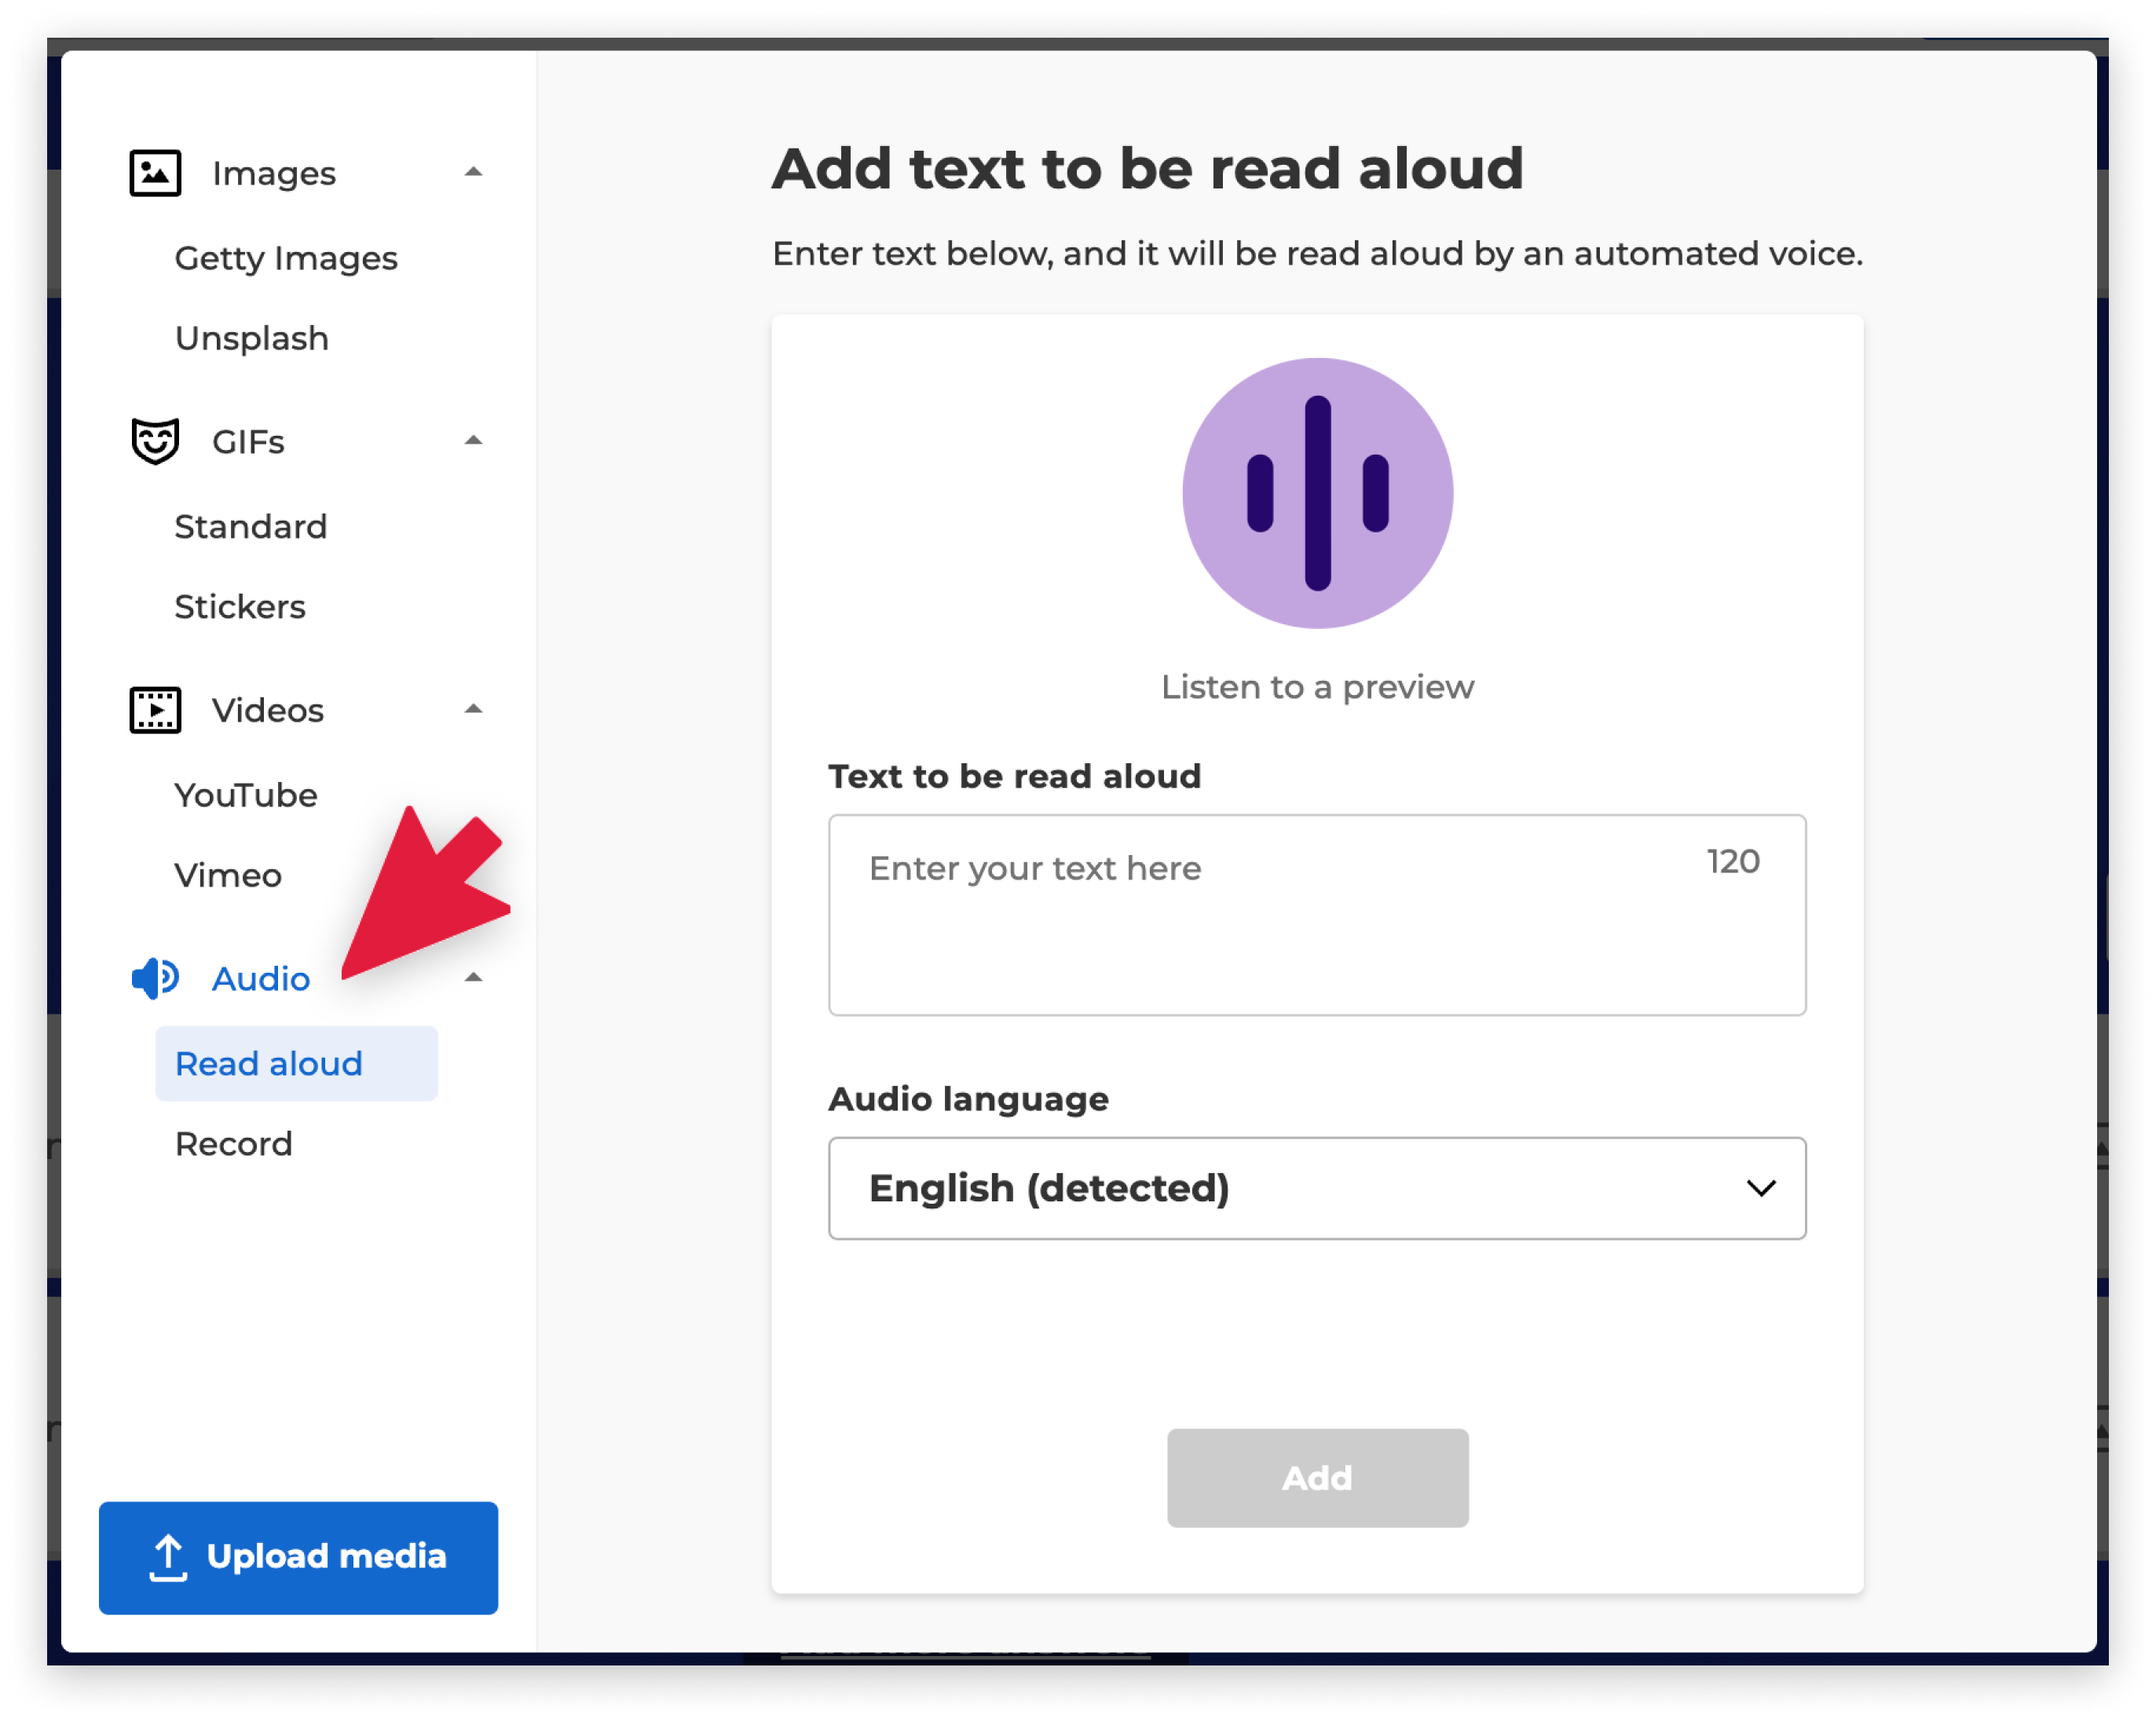2156x1722 pixels.
Task: Click the Videos category label
Action: coord(268,710)
